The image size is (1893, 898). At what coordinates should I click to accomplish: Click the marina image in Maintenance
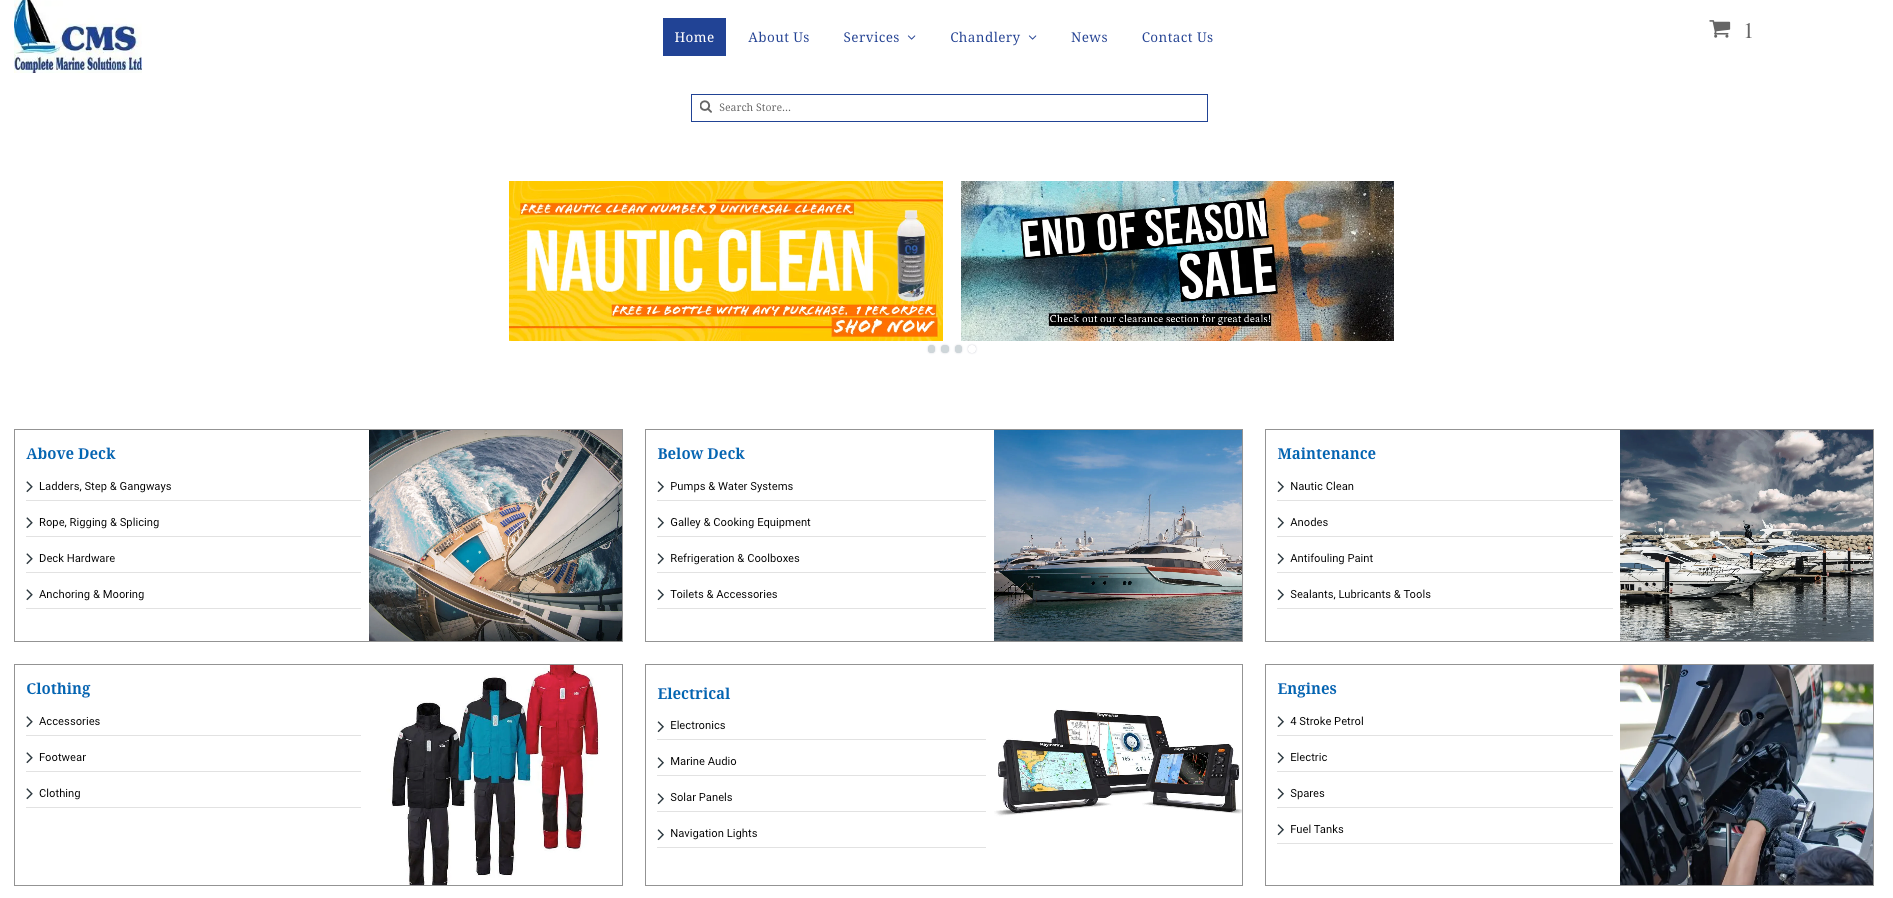click(x=1746, y=535)
